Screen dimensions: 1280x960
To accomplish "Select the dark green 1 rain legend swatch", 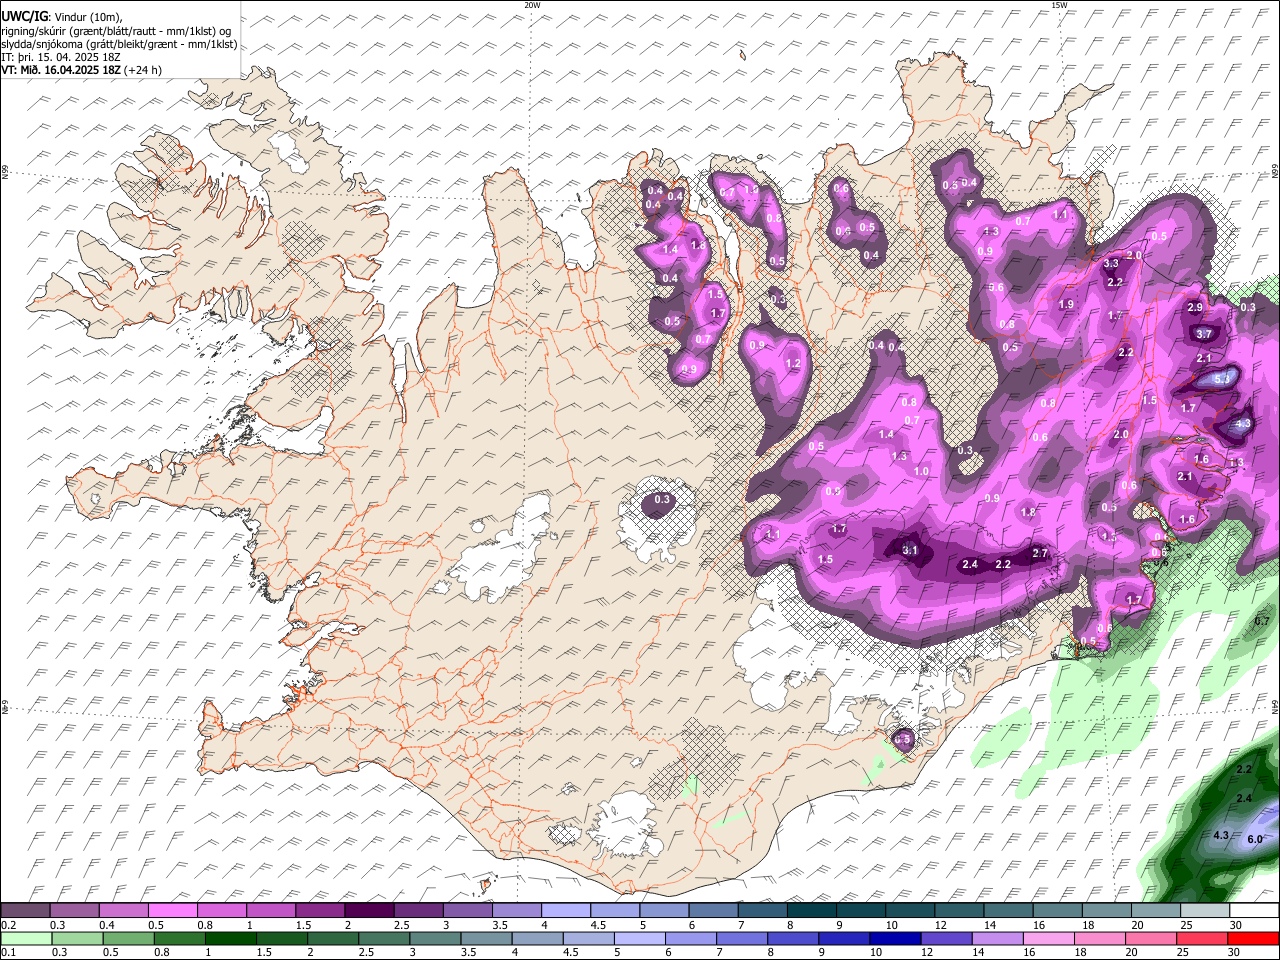I will click(230, 939).
